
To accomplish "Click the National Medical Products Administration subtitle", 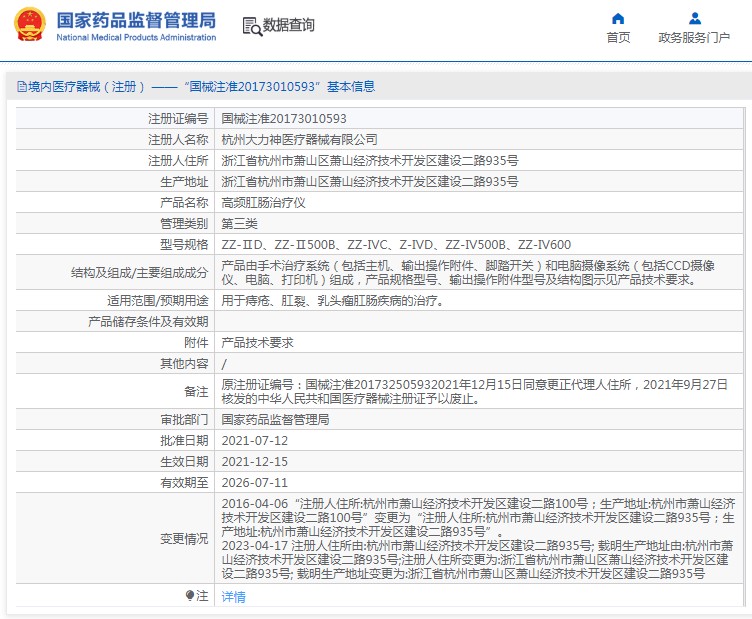I will 135,38.
